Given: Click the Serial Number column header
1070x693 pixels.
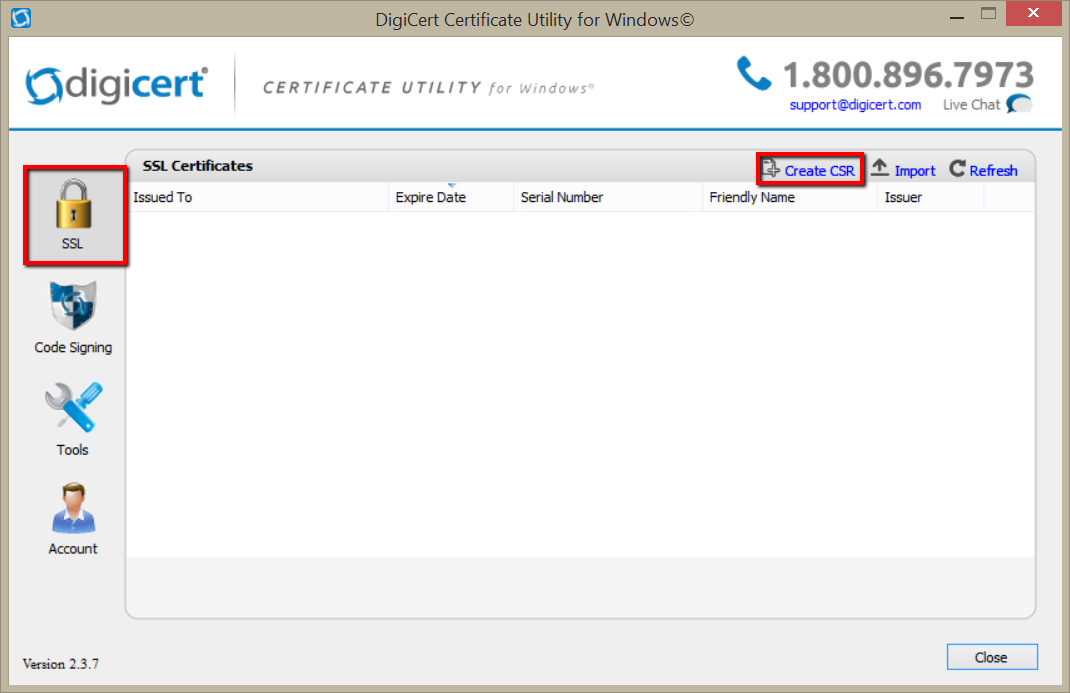Looking at the screenshot, I should (x=608, y=197).
